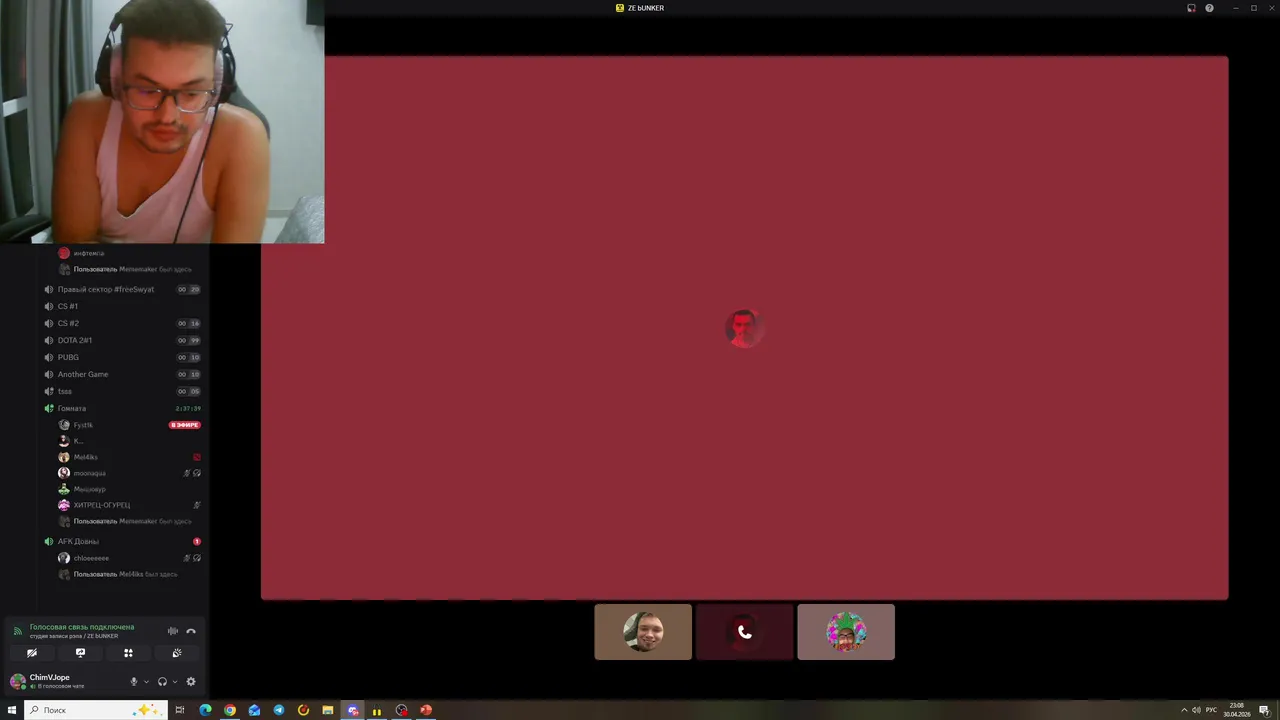Join the PUBG voice channel
The height and width of the screenshot is (720, 1280).
click(x=123, y=357)
